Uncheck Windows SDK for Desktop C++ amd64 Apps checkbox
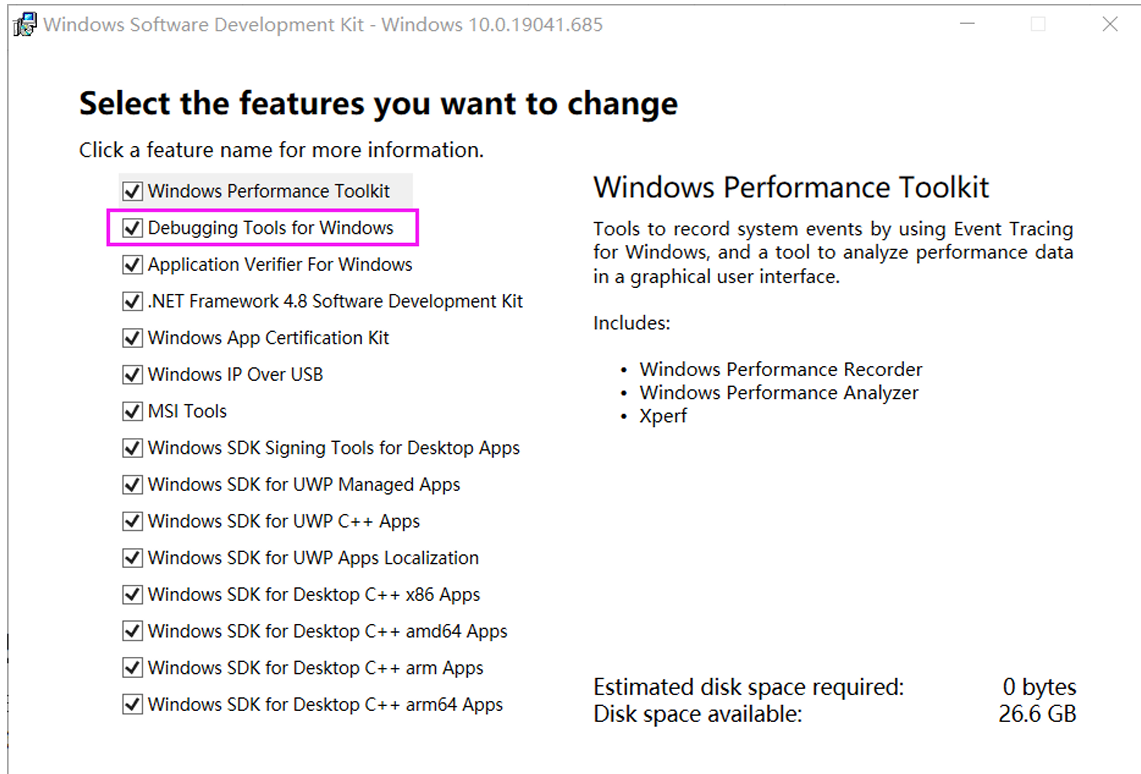1141x774 pixels. click(x=132, y=631)
